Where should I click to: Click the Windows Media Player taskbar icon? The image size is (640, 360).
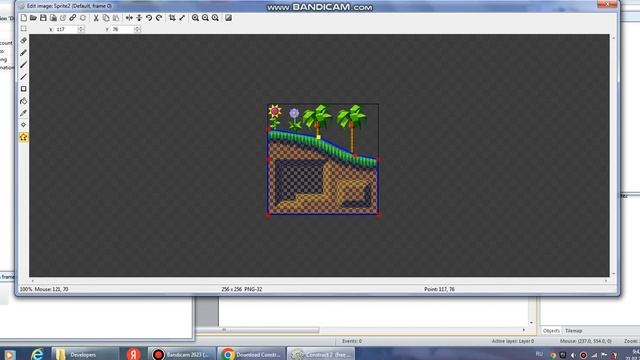click(x=10, y=355)
